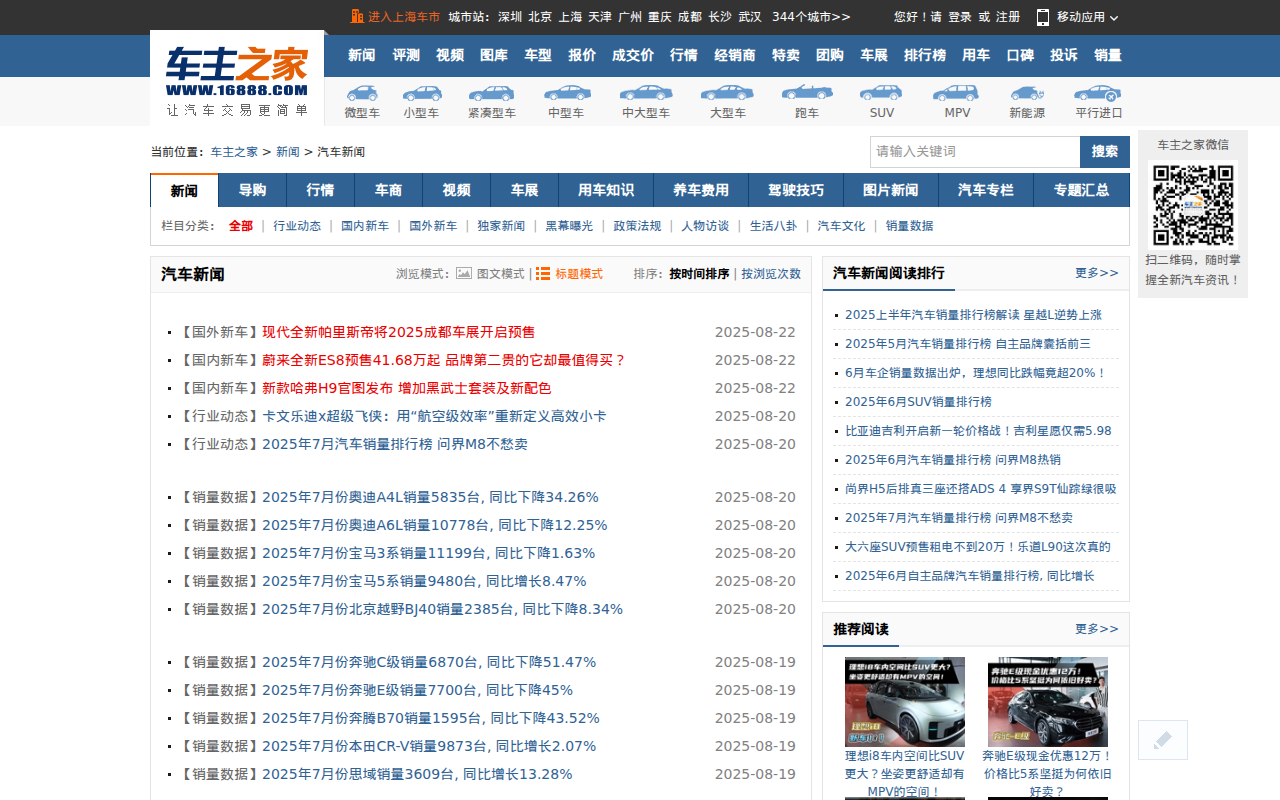Image resolution: width=1280 pixels, height=800 pixels.
Task: Open article 2025年7月份本田CR-V销量9873台
Action: pyautogui.click(x=429, y=746)
